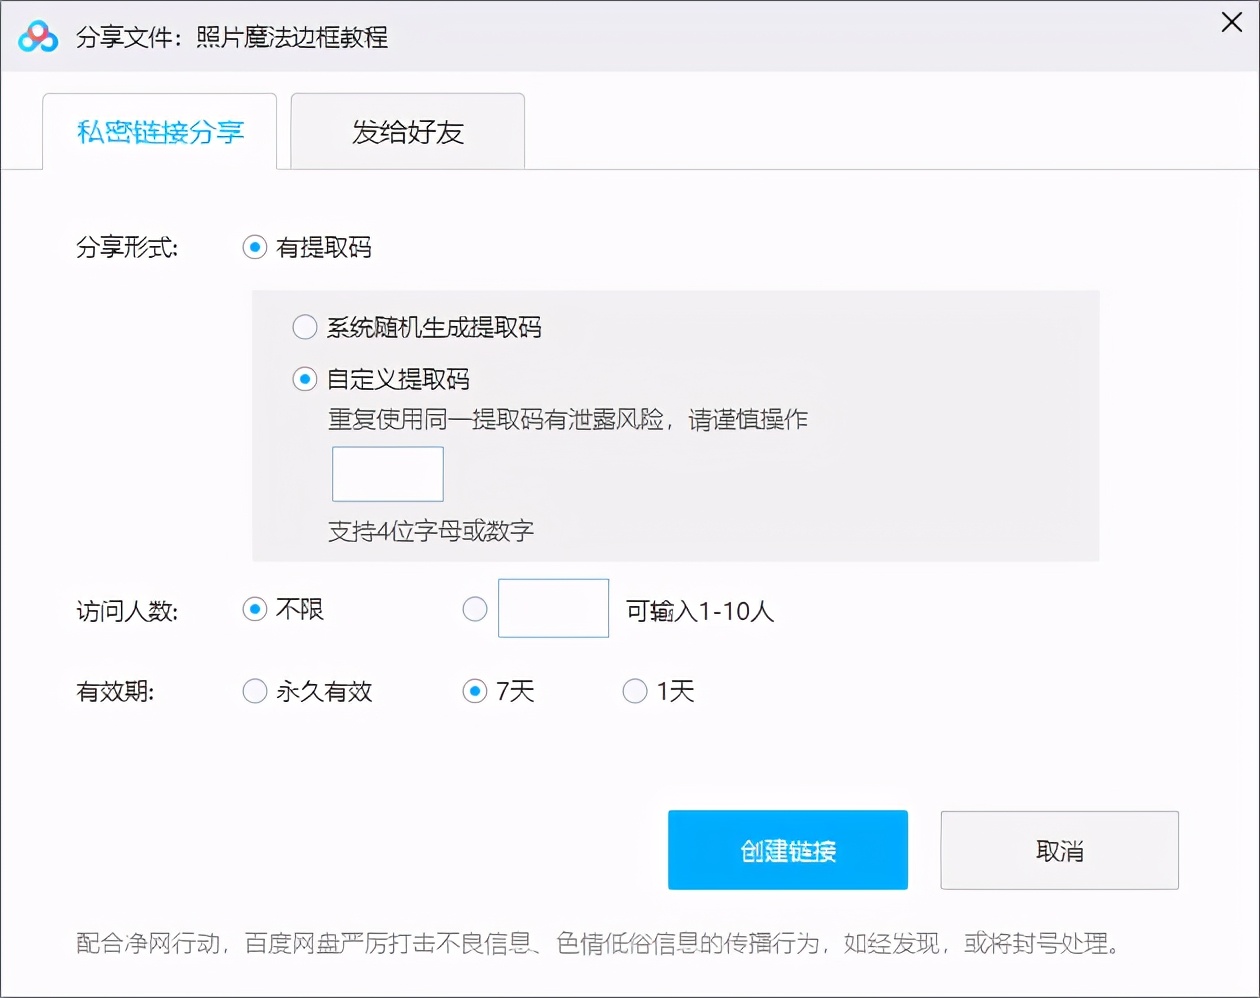Set validity to 永久有效
Image resolution: width=1260 pixels, height=998 pixels.
[x=255, y=691]
